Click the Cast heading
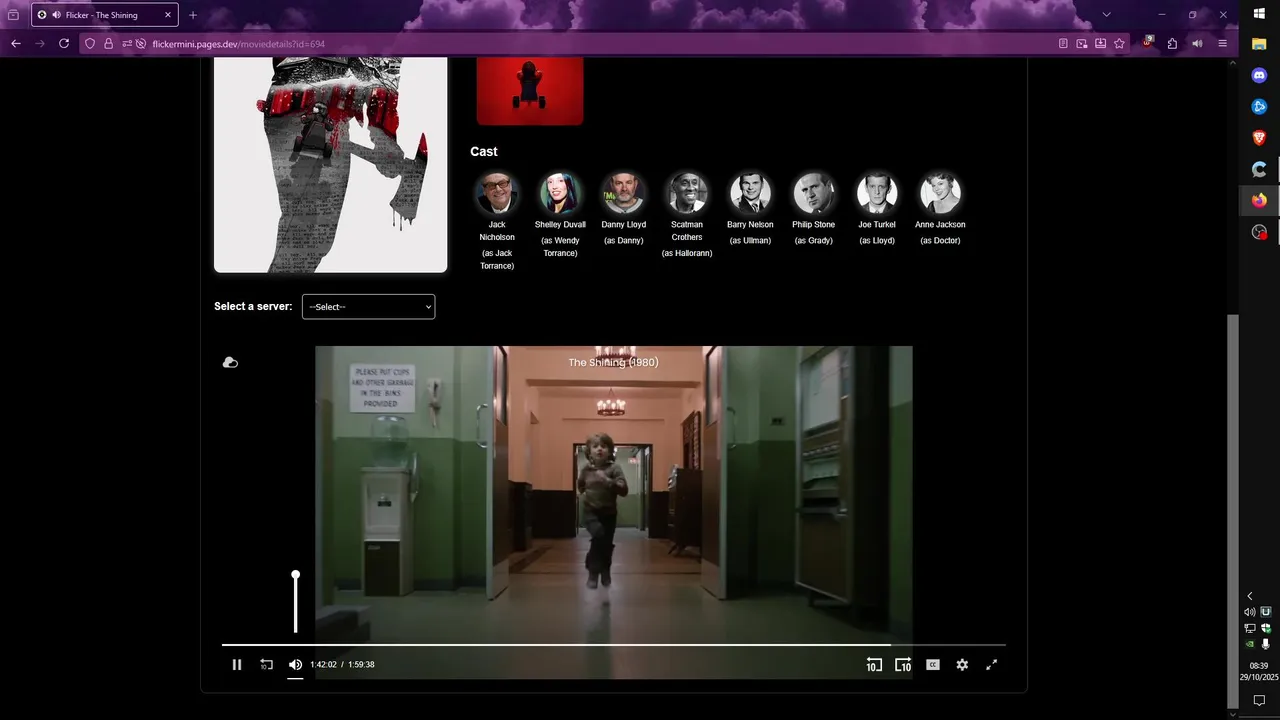Image resolution: width=1280 pixels, height=720 pixels. [x=484, y=152]
